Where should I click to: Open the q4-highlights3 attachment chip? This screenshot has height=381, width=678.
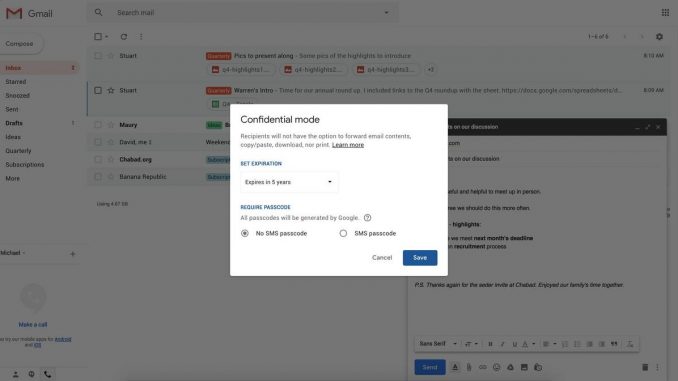386,70
